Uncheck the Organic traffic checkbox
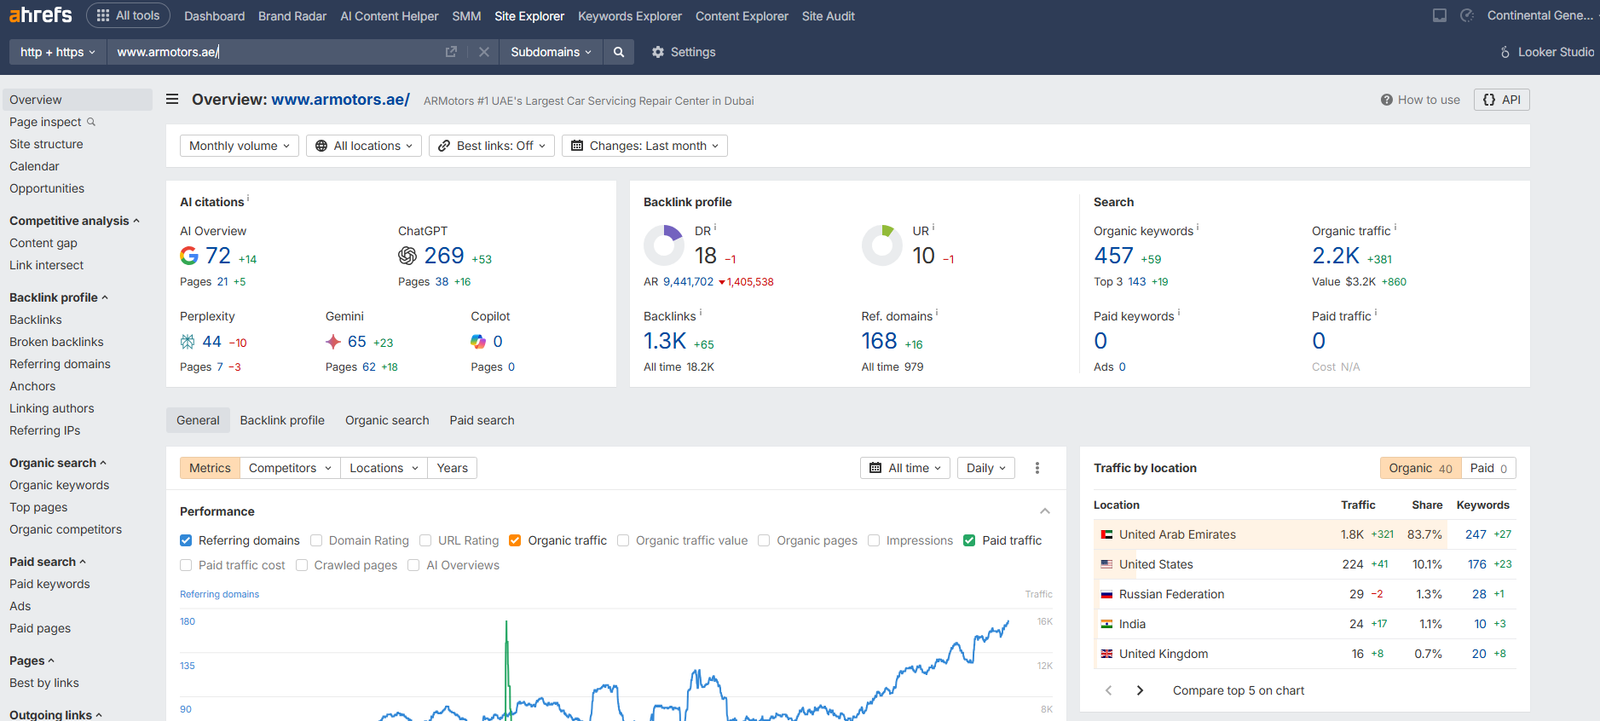 [515, 541]
